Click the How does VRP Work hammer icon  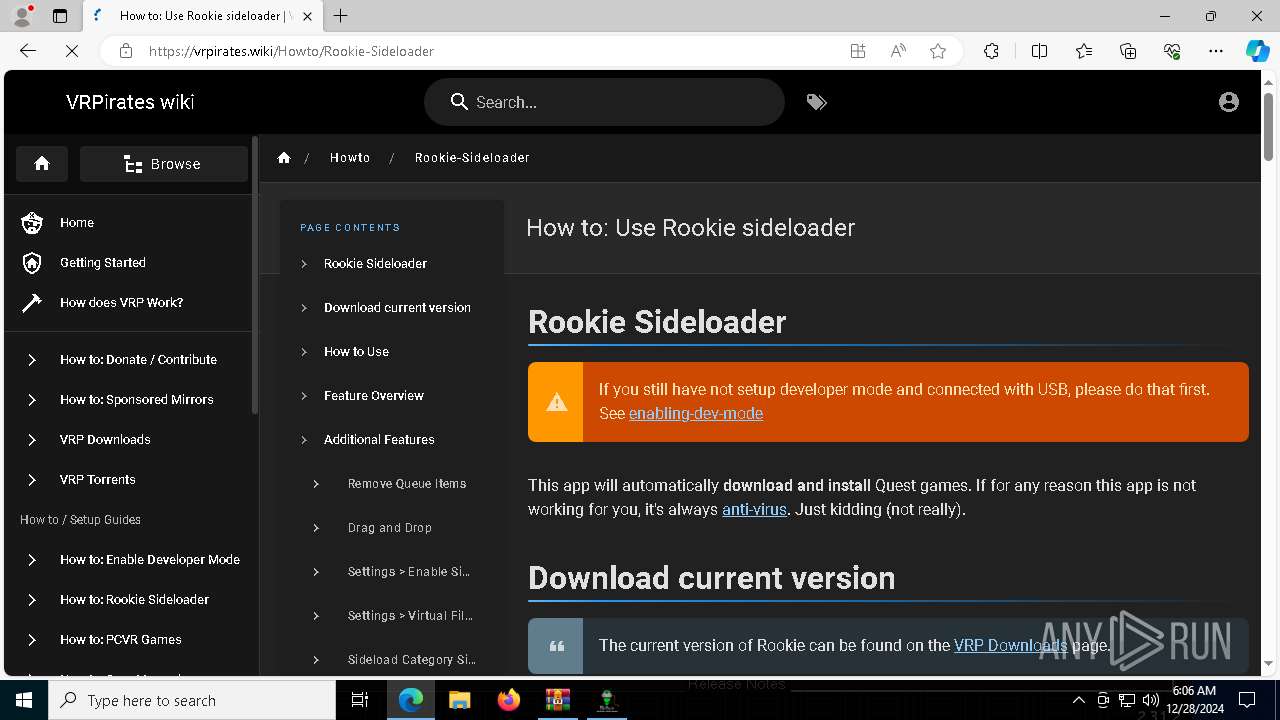click(x=32, y=303)
